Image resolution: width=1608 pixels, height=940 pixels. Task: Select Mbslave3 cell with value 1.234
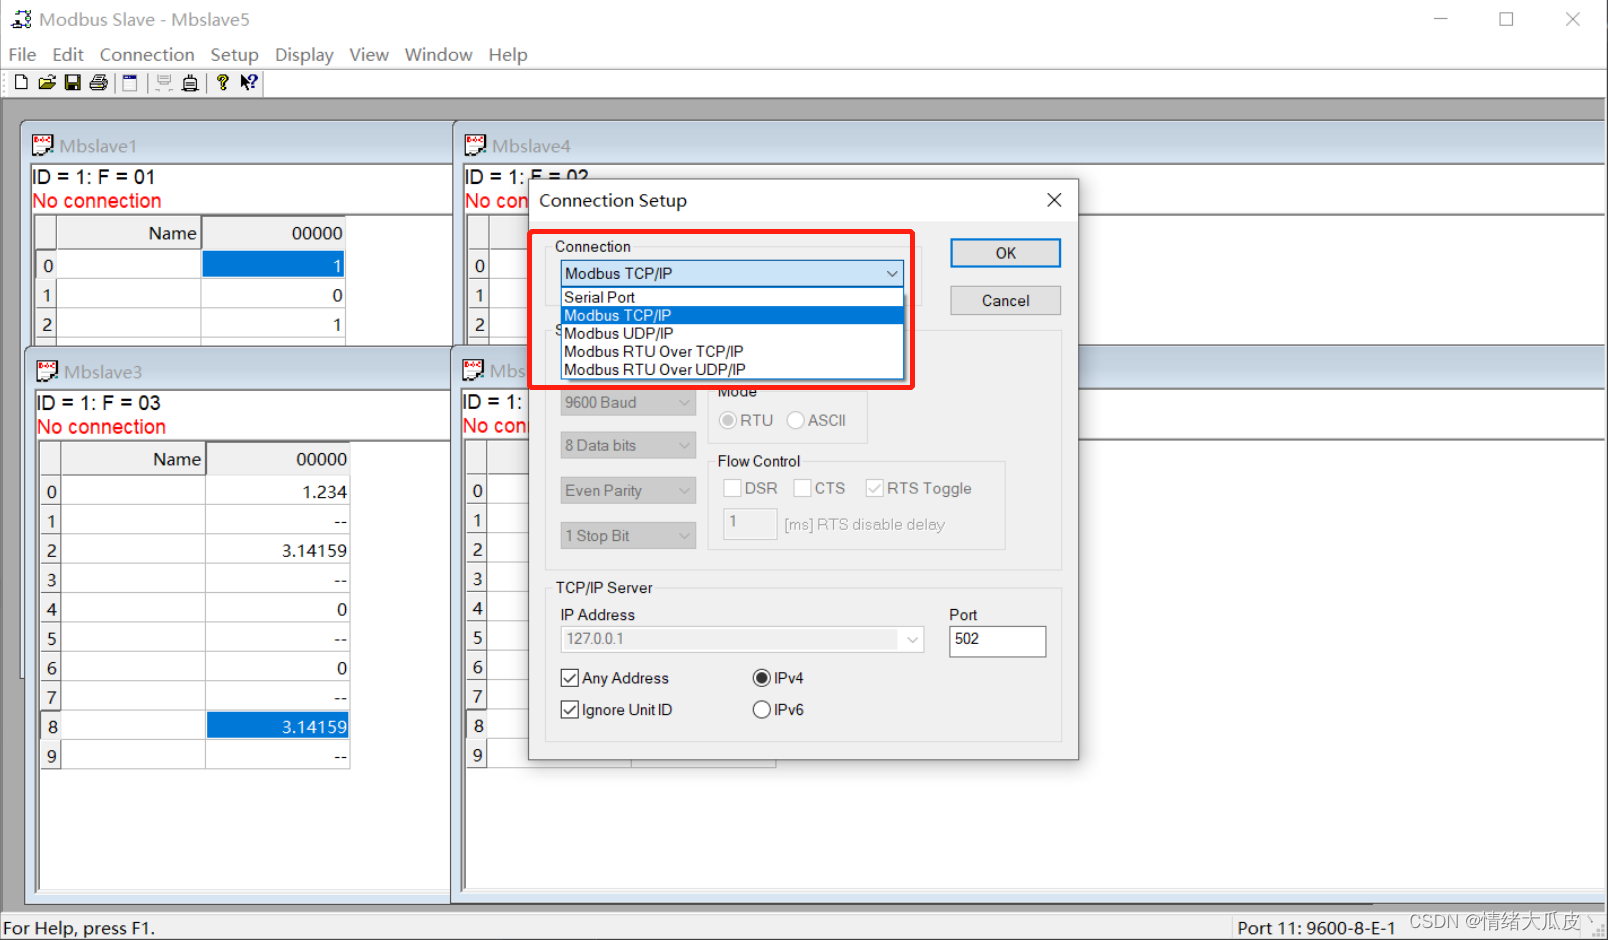click(278, 492)
